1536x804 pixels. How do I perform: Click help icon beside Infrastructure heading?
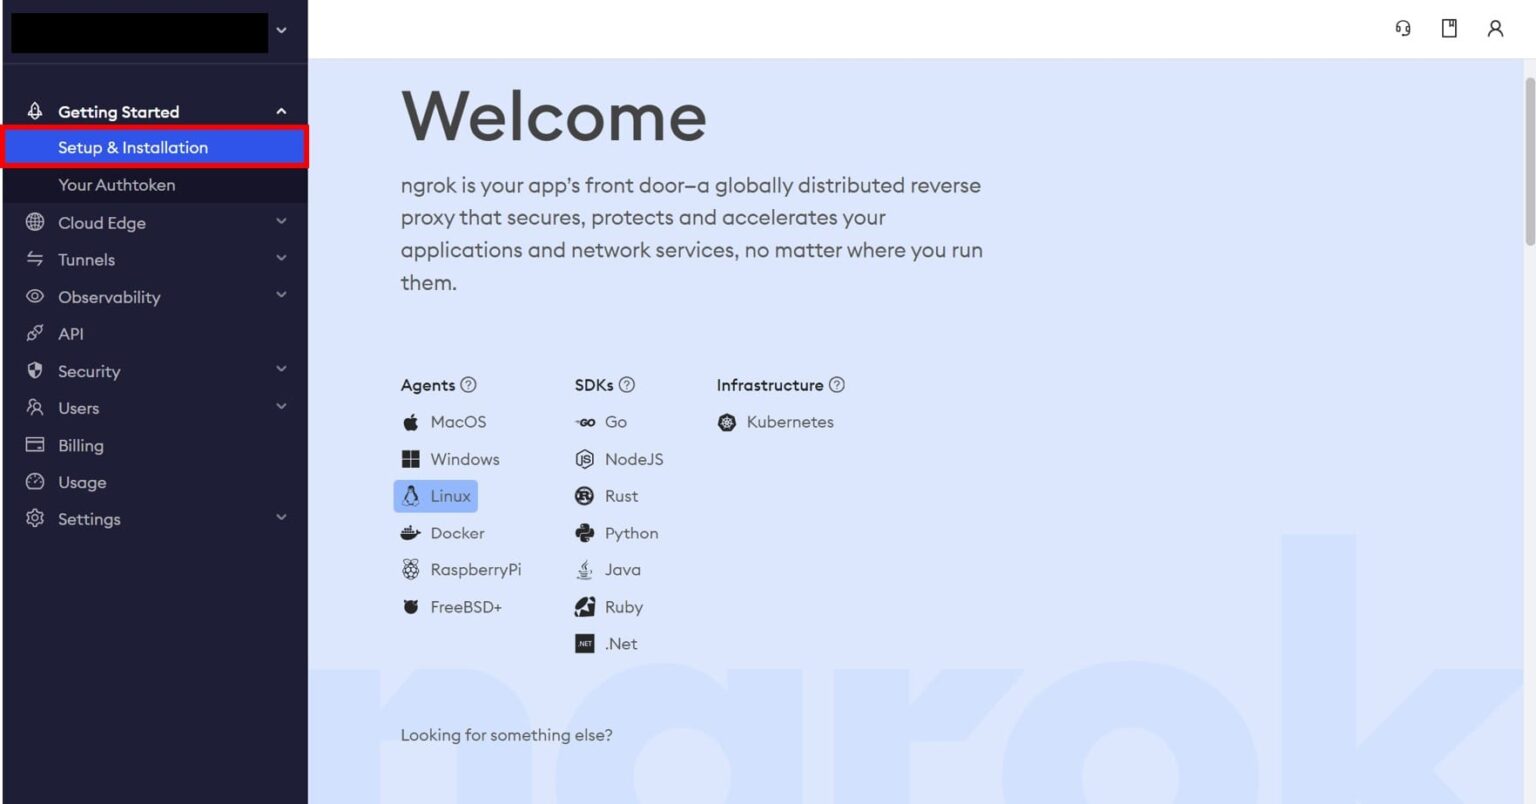click(x=837, y=385)
